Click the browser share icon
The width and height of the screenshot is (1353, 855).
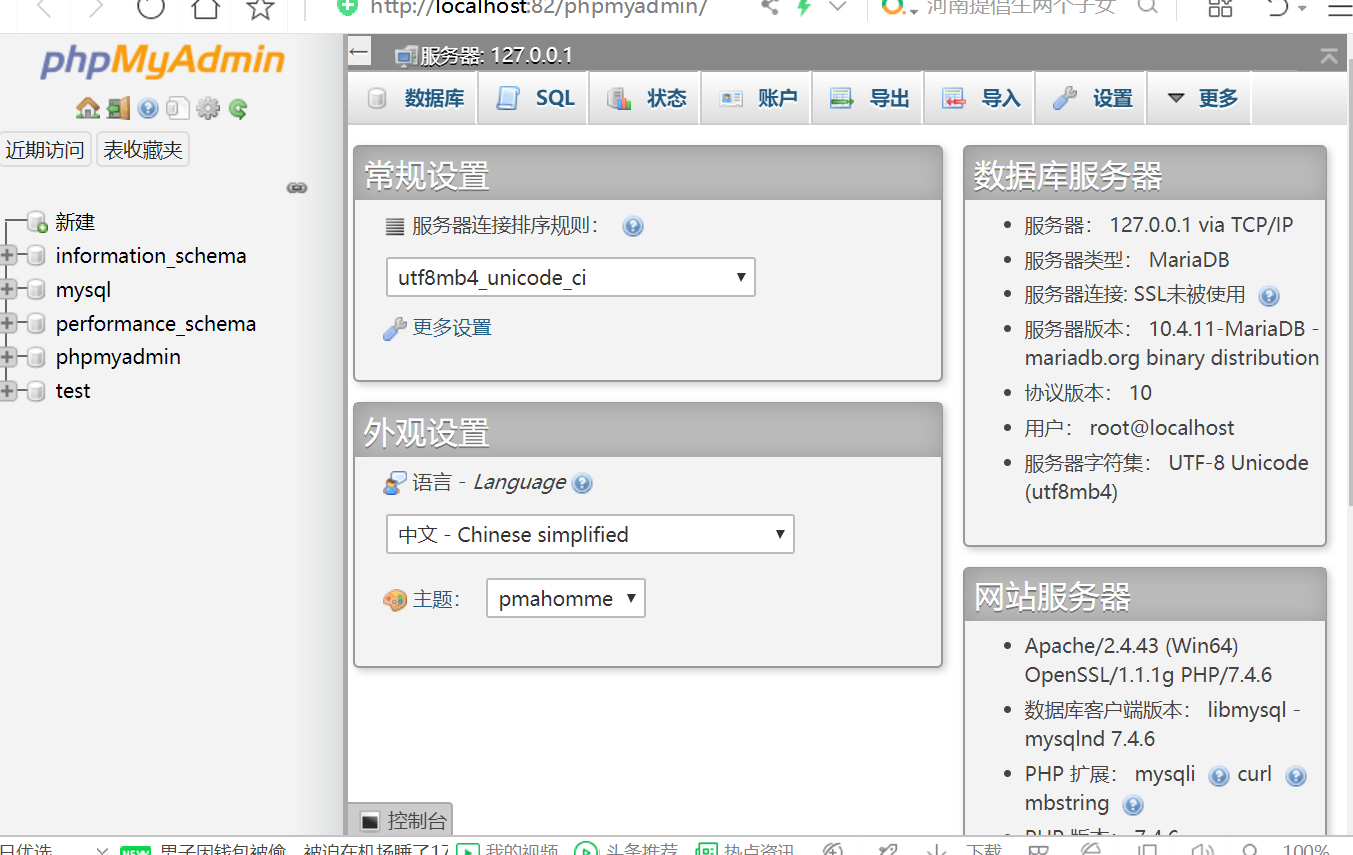[x=769, y=7]
